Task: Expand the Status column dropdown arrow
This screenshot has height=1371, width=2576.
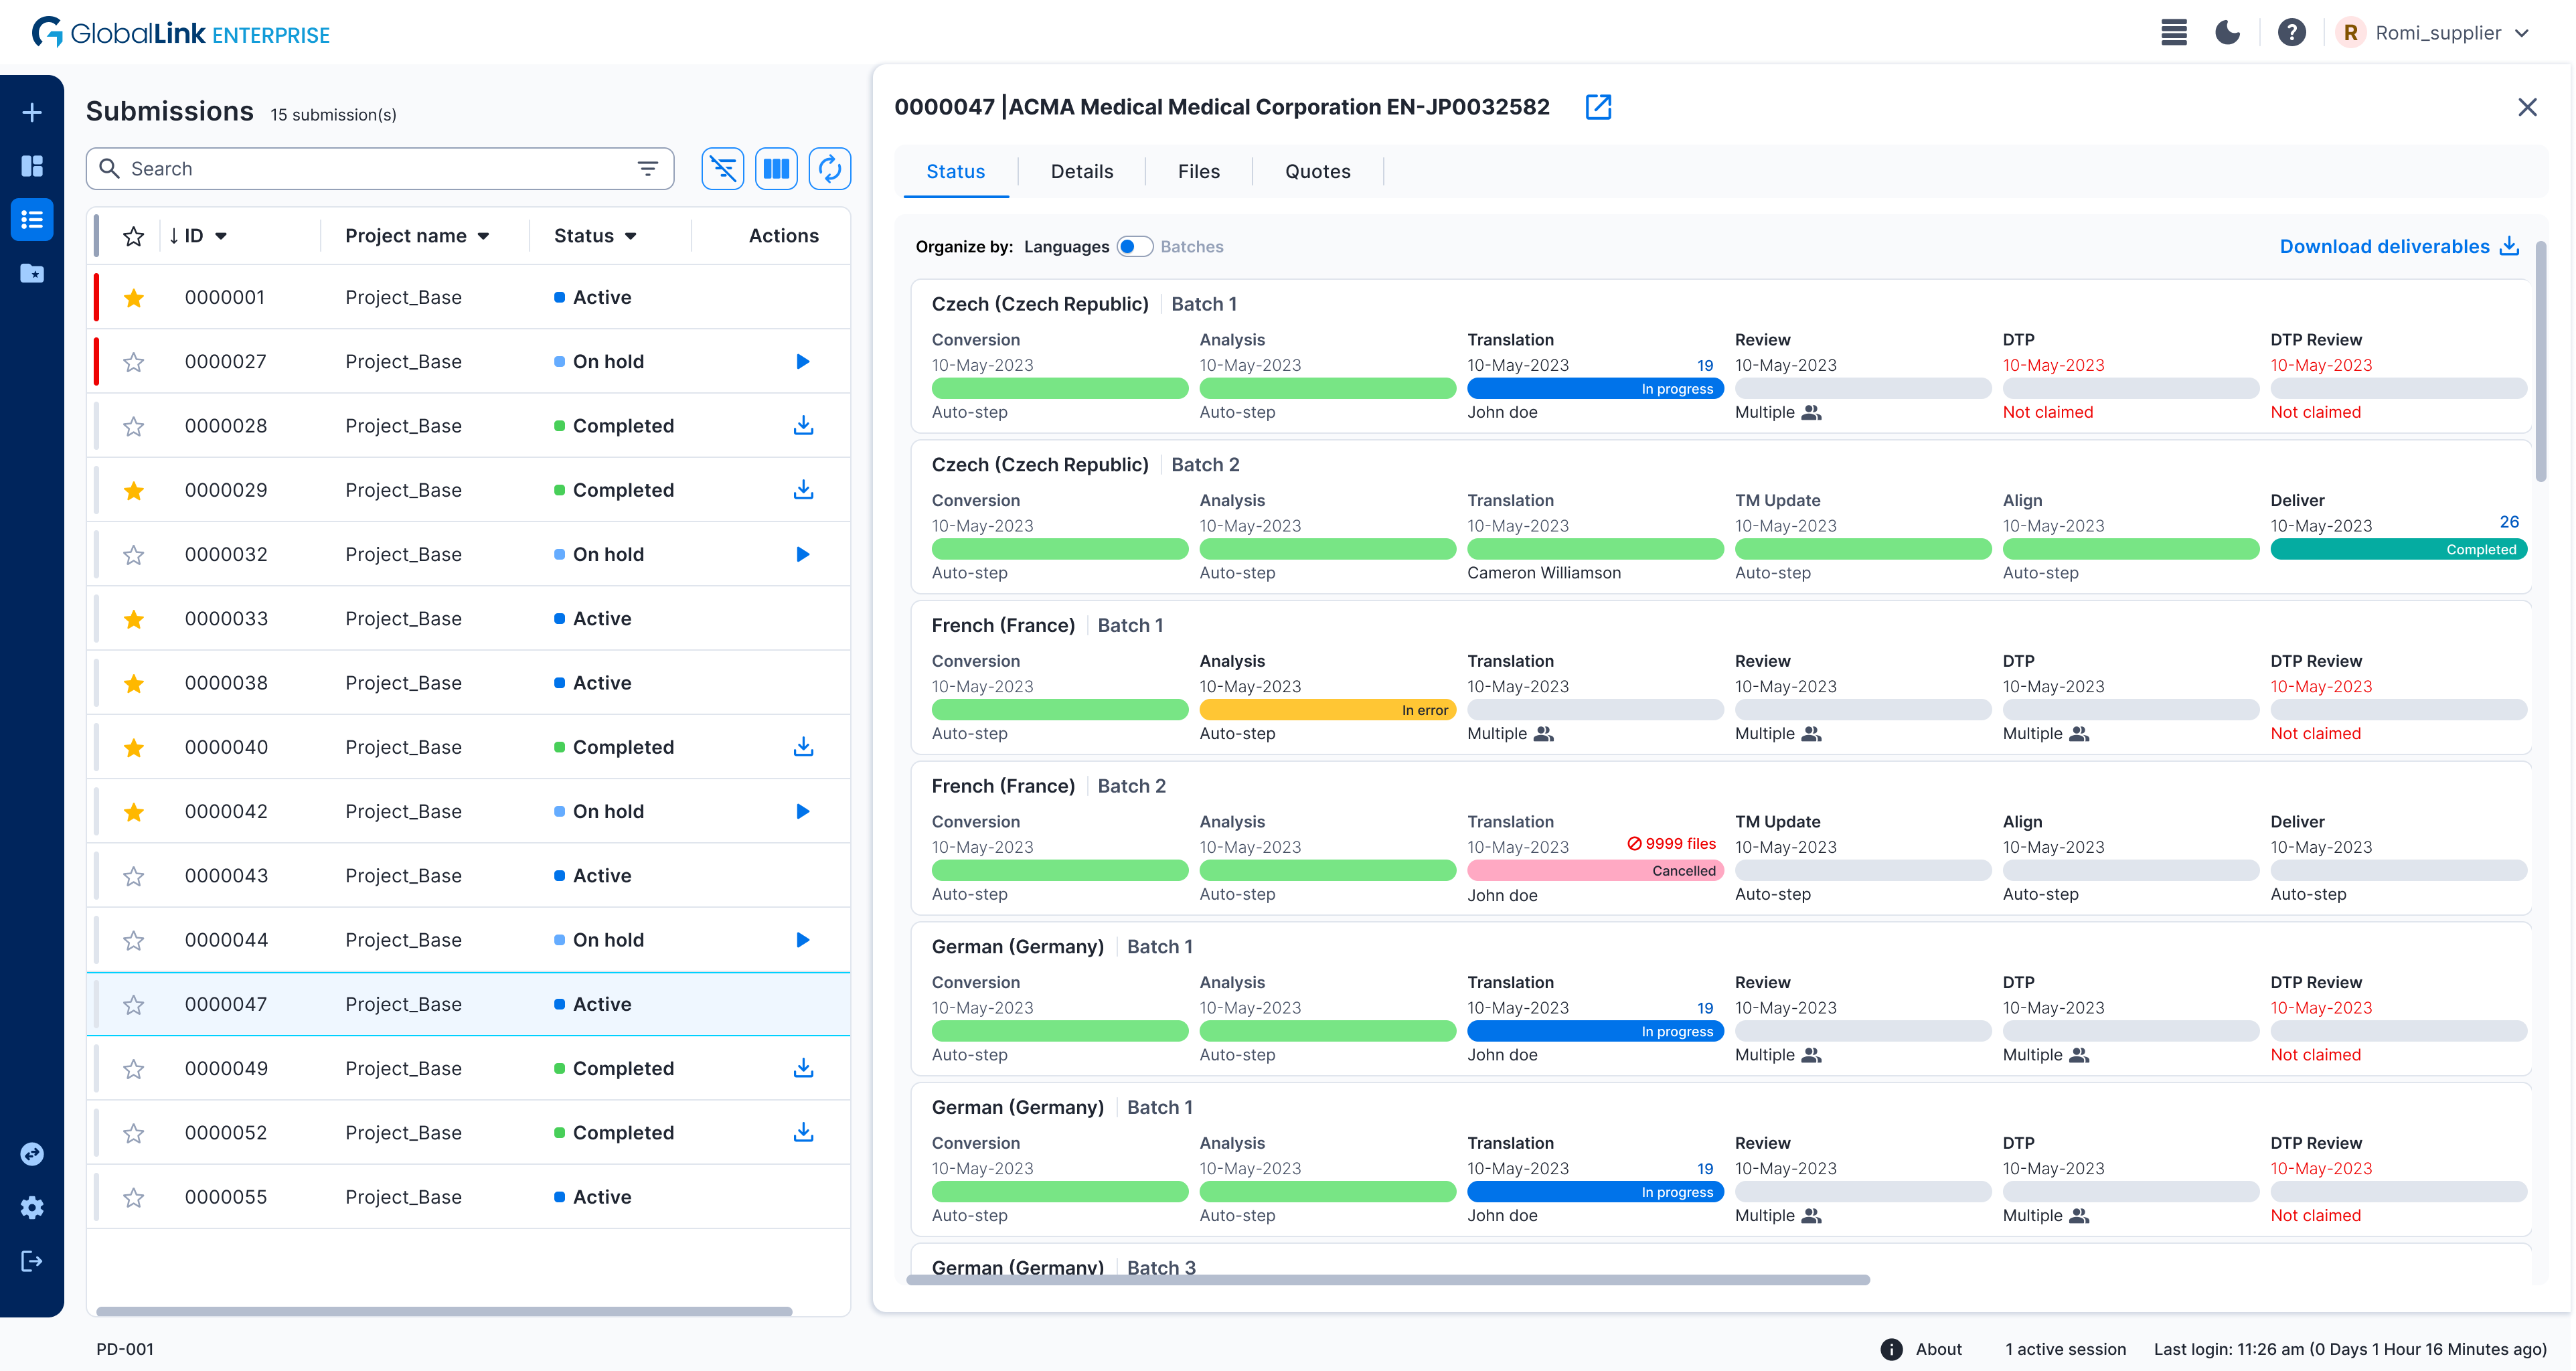Action: point(631,237)
